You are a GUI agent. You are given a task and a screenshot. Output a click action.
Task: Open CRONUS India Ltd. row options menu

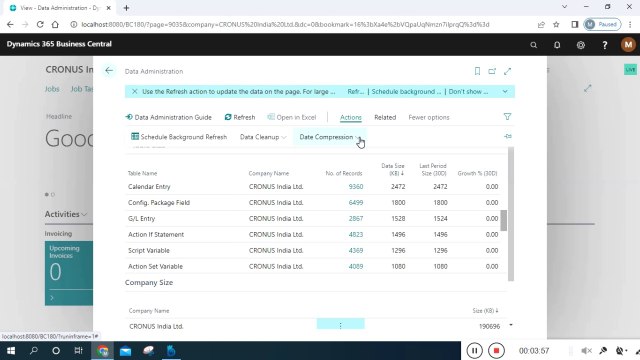(x=340, y=325)
